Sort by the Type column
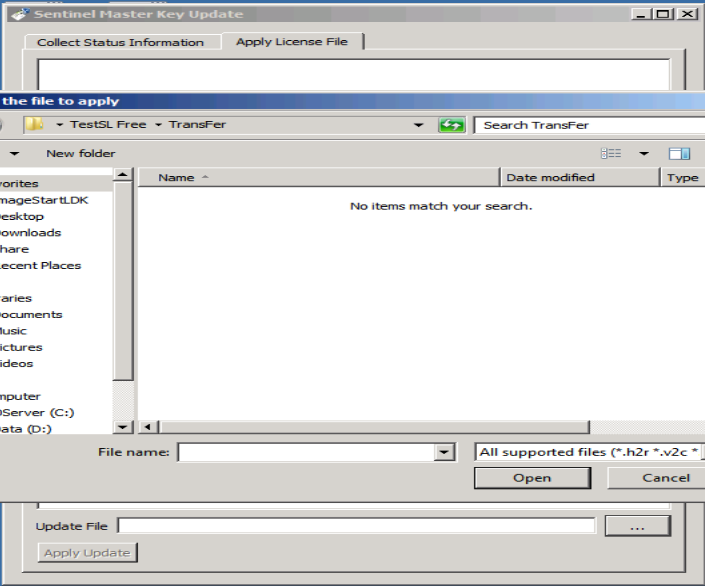 click(x=683, y=177)
